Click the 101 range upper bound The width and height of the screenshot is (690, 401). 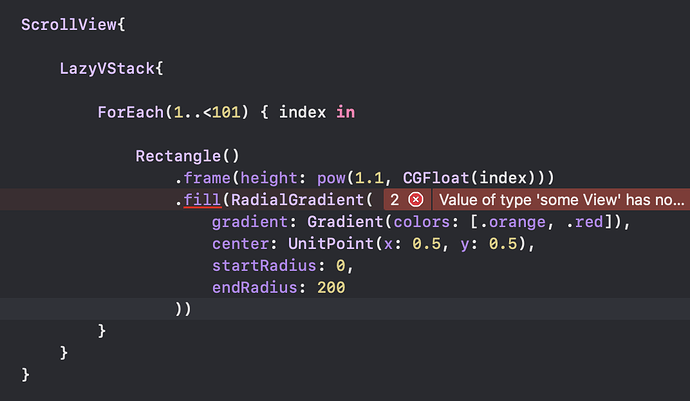(226, 112)
